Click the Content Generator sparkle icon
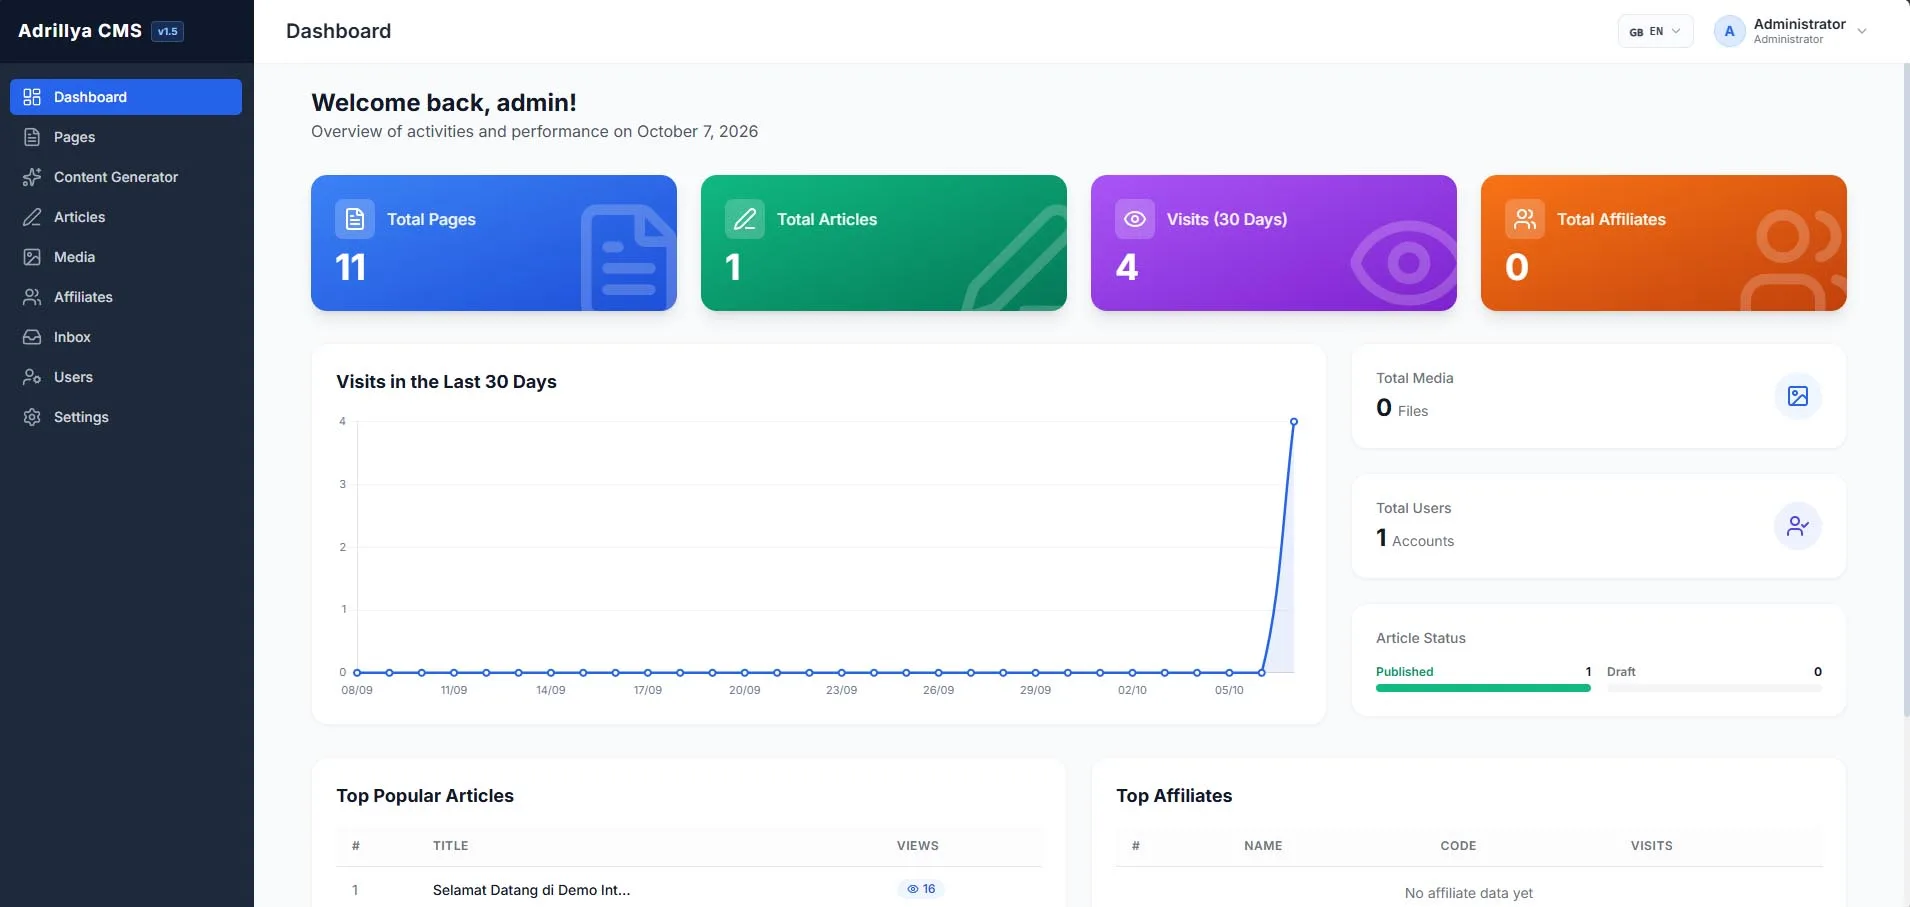This screenshot has height=907, width=1910. coord(32,177)
